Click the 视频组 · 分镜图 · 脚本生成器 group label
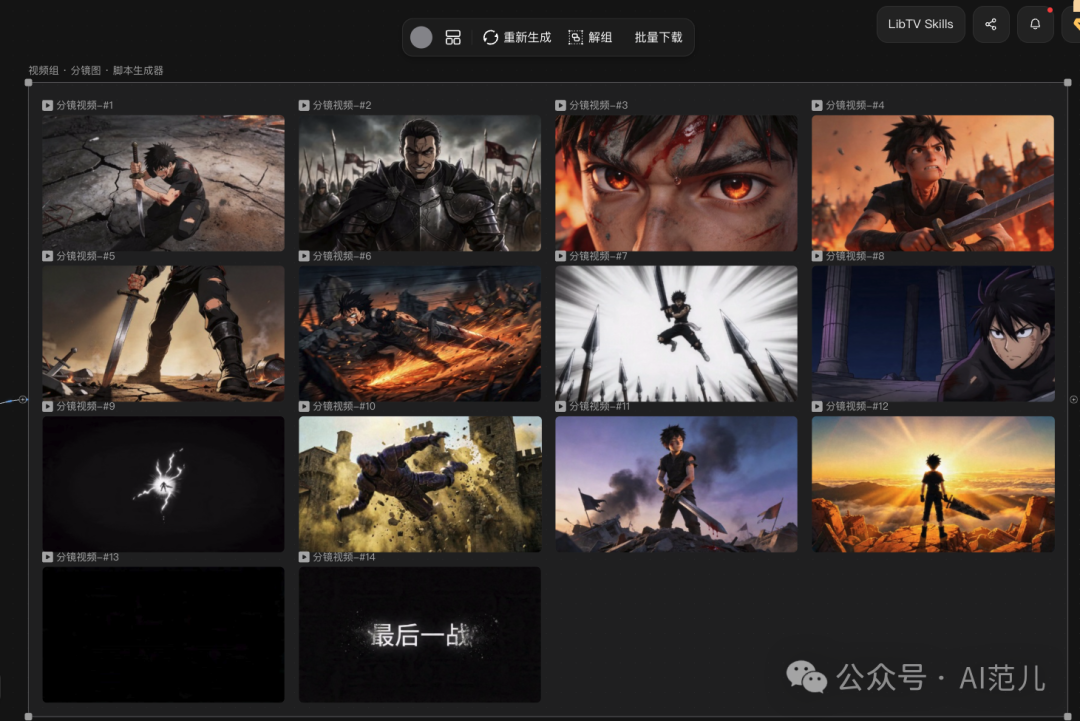This screenshot has width=1080, height=721. pos(96,71)
